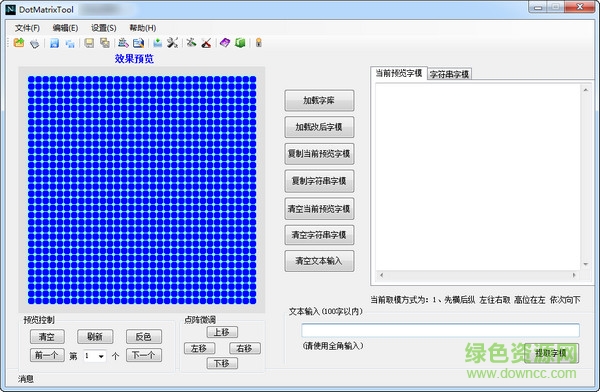Open the 帮助(H) menu

pyautogui.click(x=143, y=28)
